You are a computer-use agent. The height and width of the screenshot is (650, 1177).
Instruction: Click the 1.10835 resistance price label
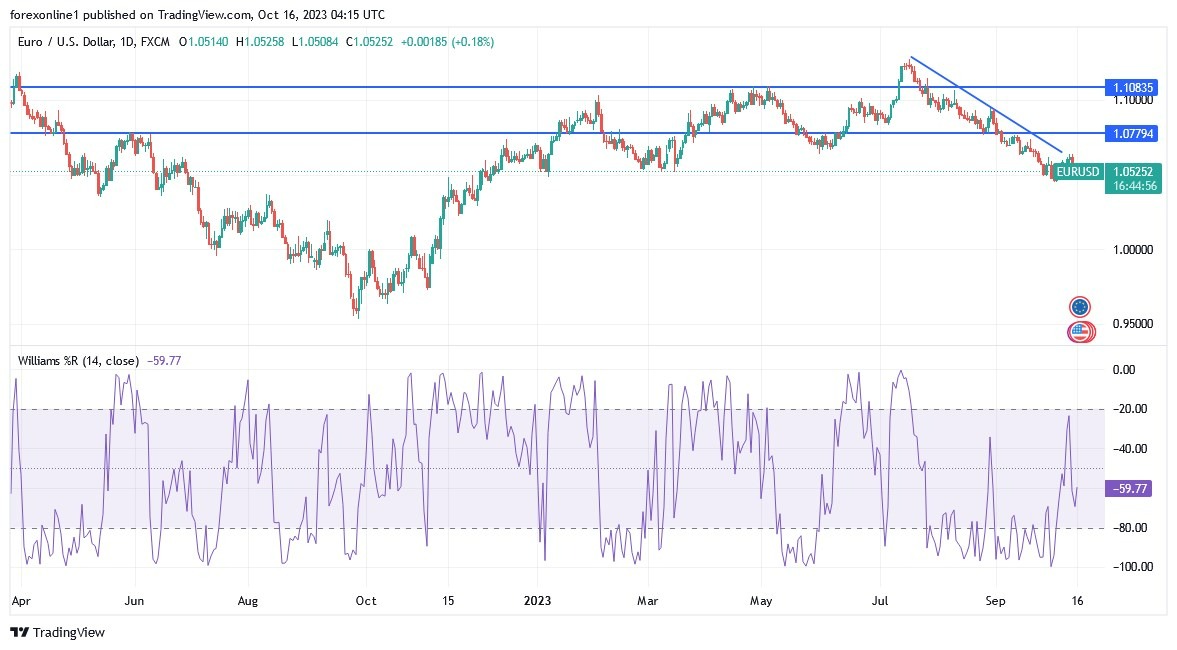pyautogui.click(x=1133, y=88)
